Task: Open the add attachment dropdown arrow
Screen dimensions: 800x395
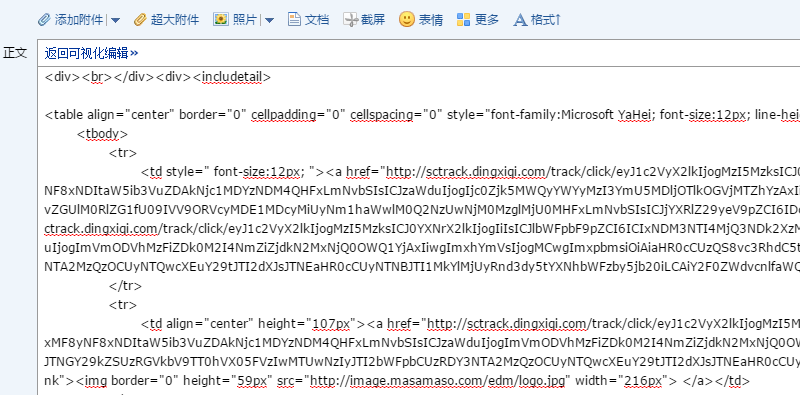Action: point(116,20)
